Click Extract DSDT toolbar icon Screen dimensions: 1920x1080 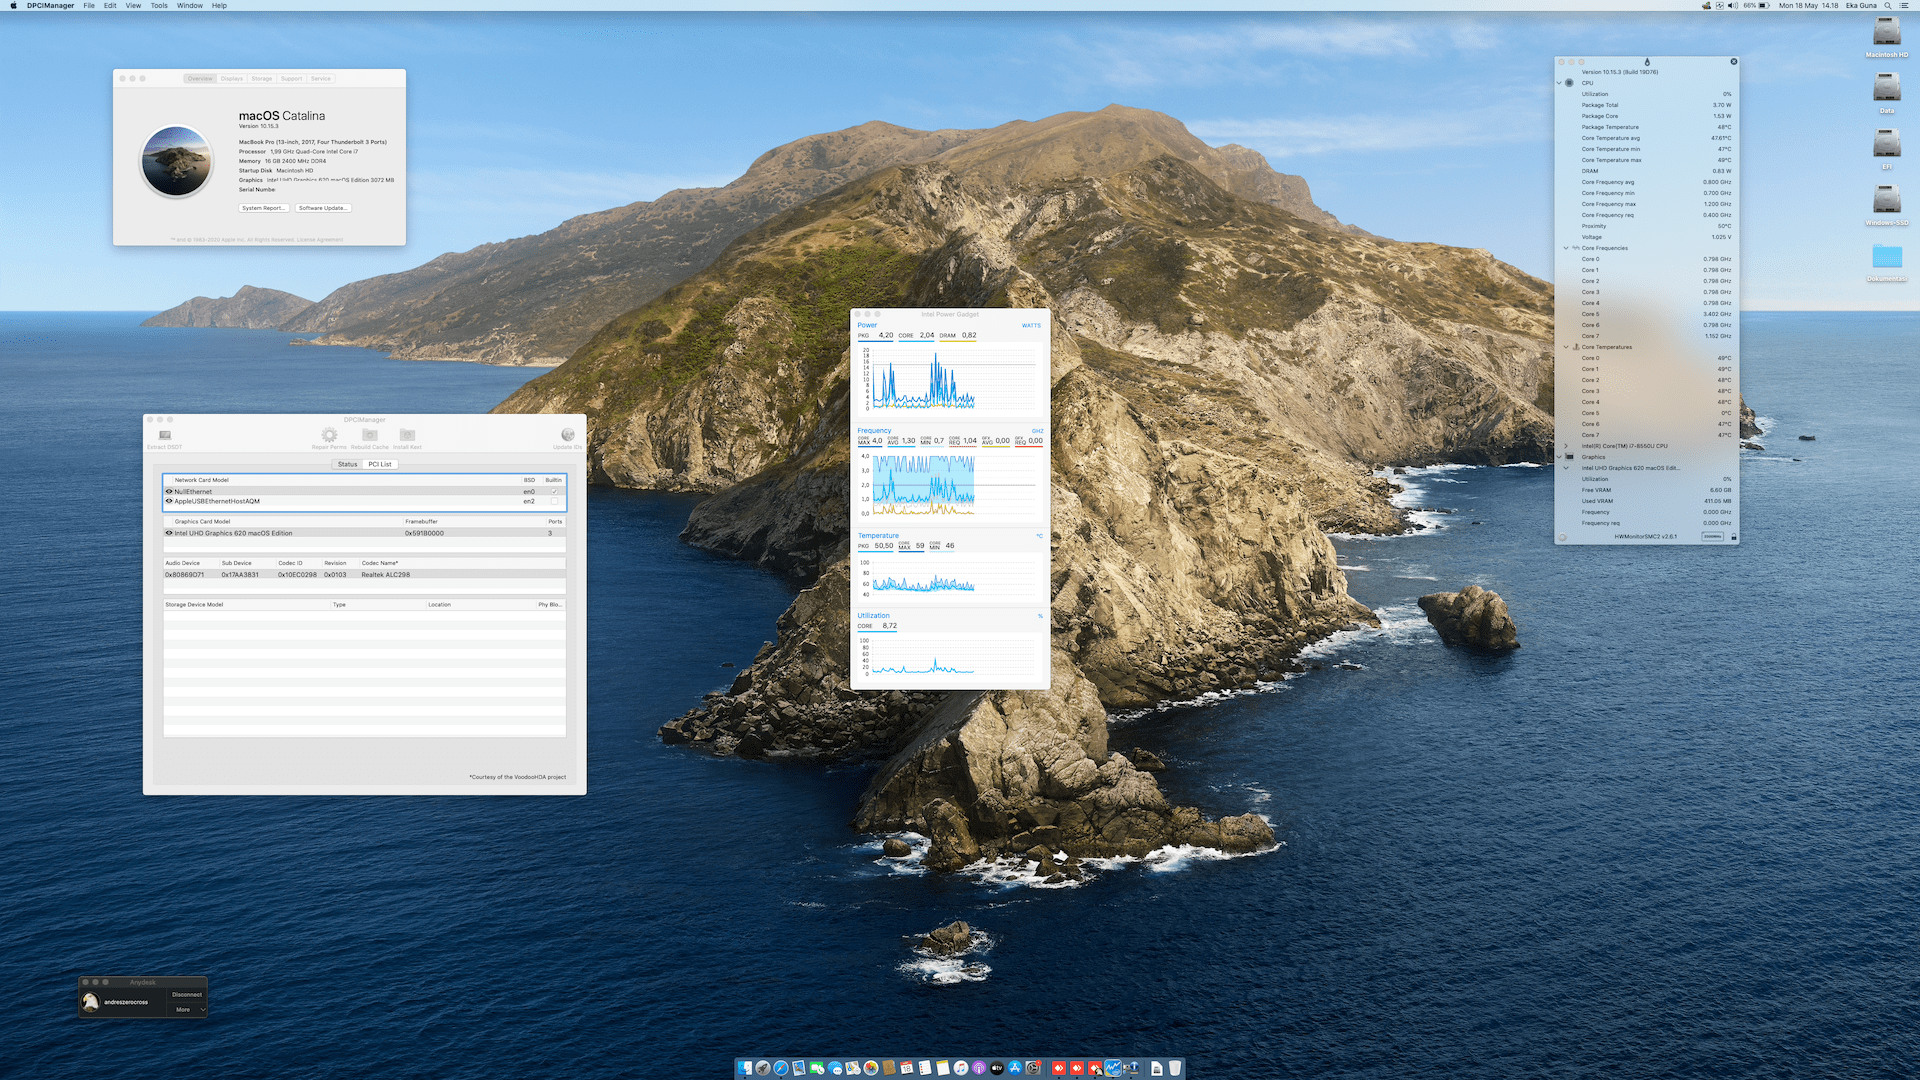coord(165,436)
